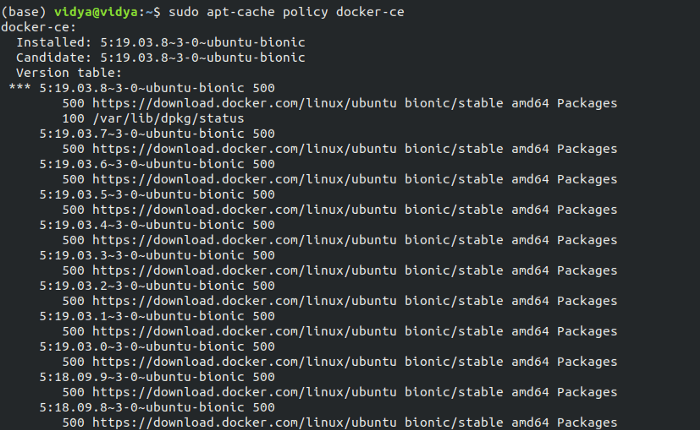Click the 5:19.03.3~3-0~ubuntu-bionic version entry
The height and width of the screenshot is (430, 700).
point(142,255)
